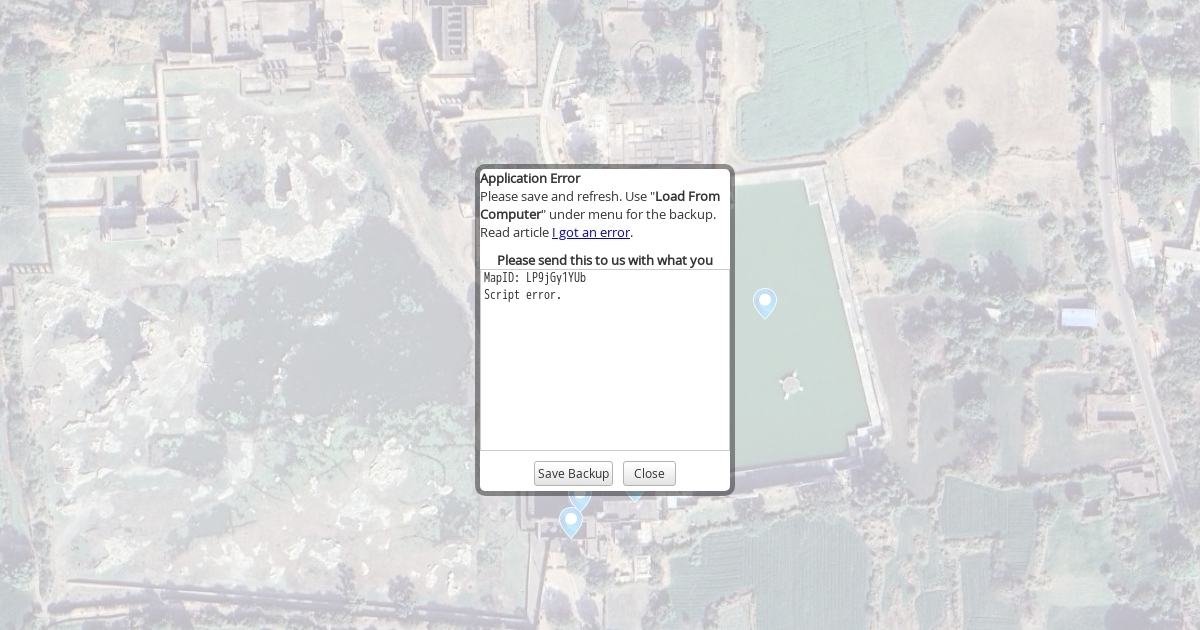The height and width of the screenshot is (630, 1200).
Task: Click the dark tree canopy left of the dialog
Action: (330, 330)
